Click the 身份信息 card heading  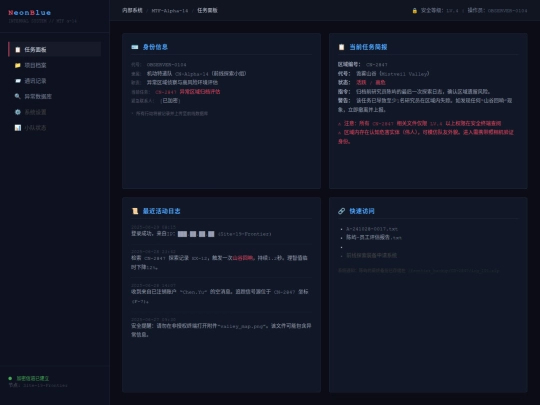pos(155,47)
